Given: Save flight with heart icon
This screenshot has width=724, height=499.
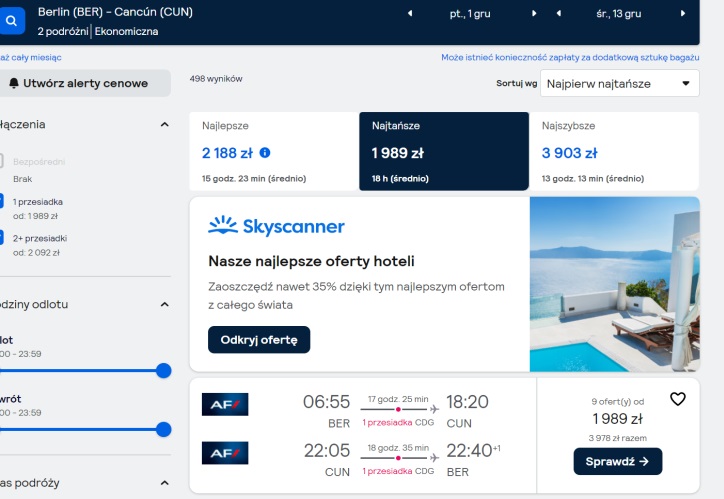Looking at the screenshot, I should 677,399.
